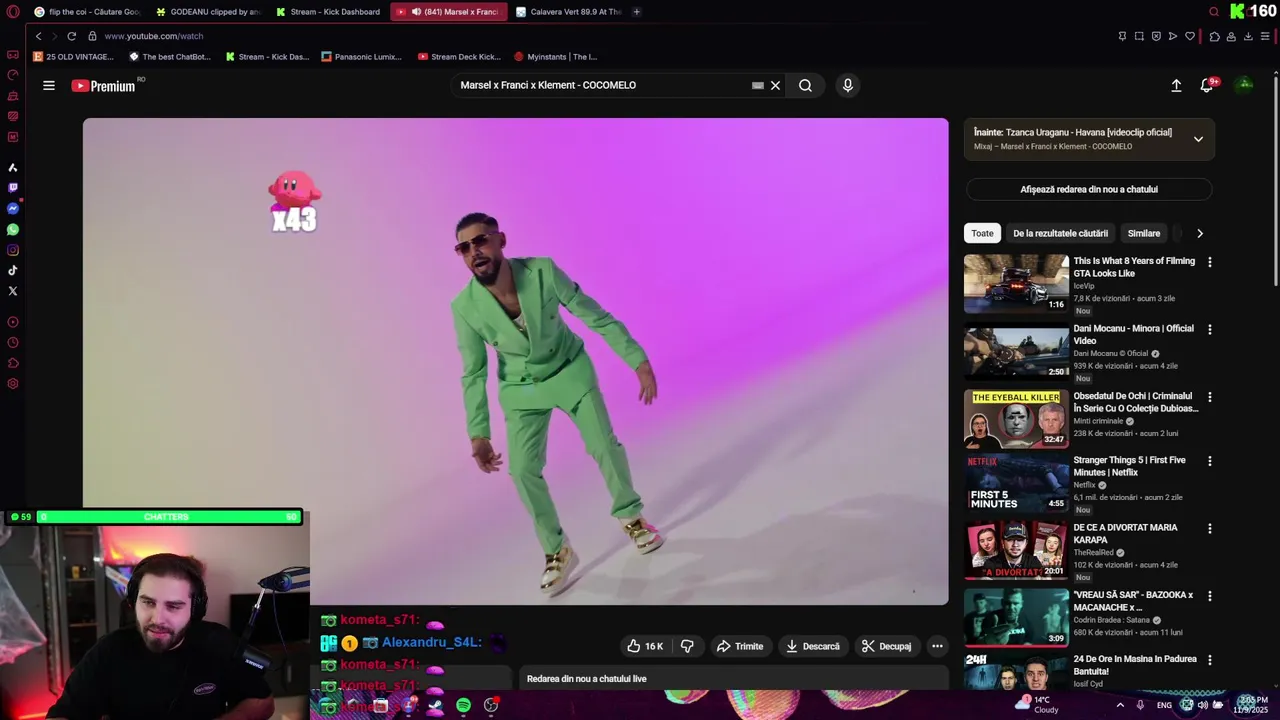Image resolution: width=1280 pixels, height=720 pixels.
Task: Switch to GODEANU clipped tab
Action: click(x=207, y=12)
